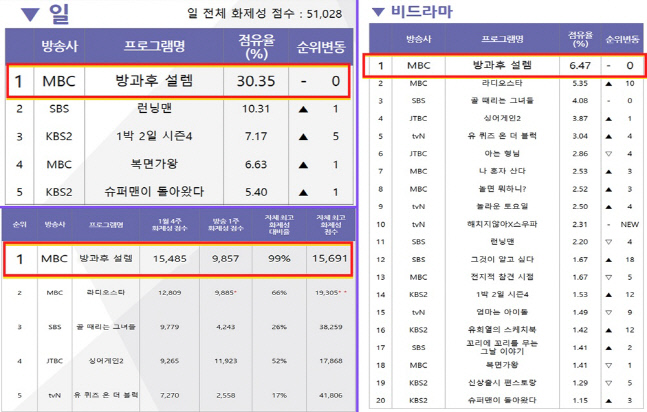The image size is (647, 412).
Task: Click the up arrow in the 런닝맨 10.31 row
Action: click(x=303, y=109)
